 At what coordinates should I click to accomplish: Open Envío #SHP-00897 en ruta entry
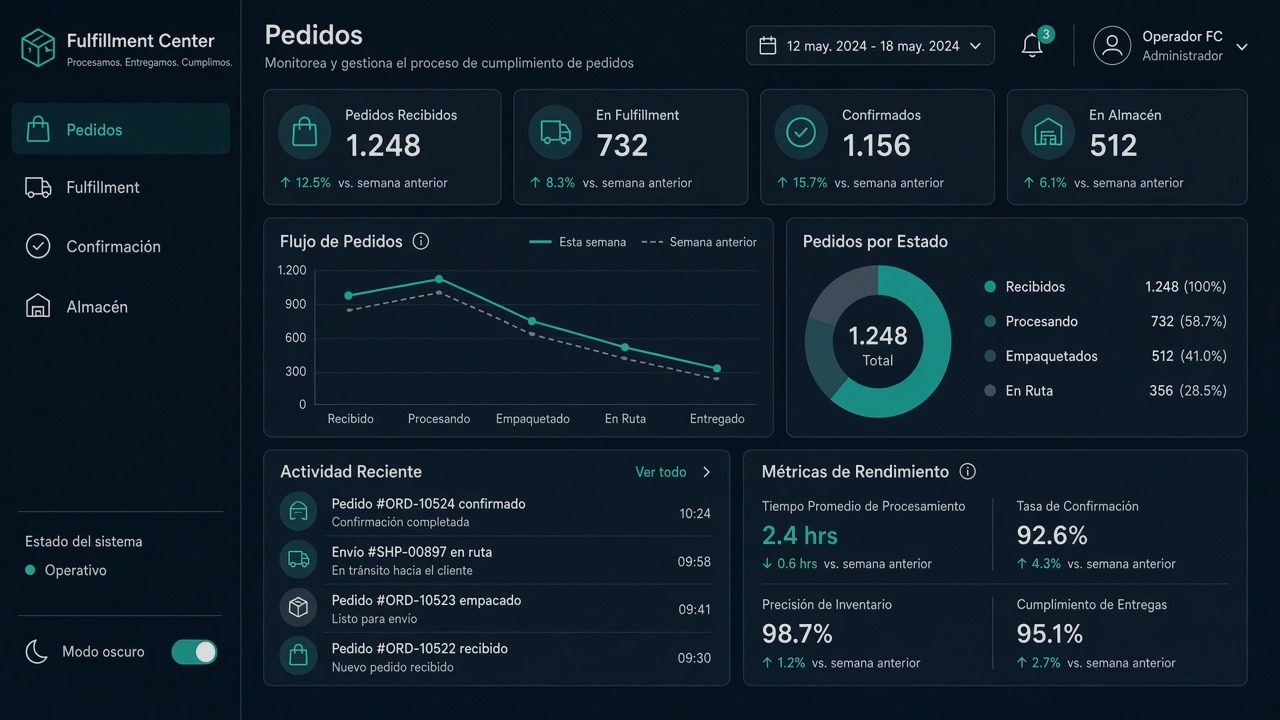tap(496, 560)
